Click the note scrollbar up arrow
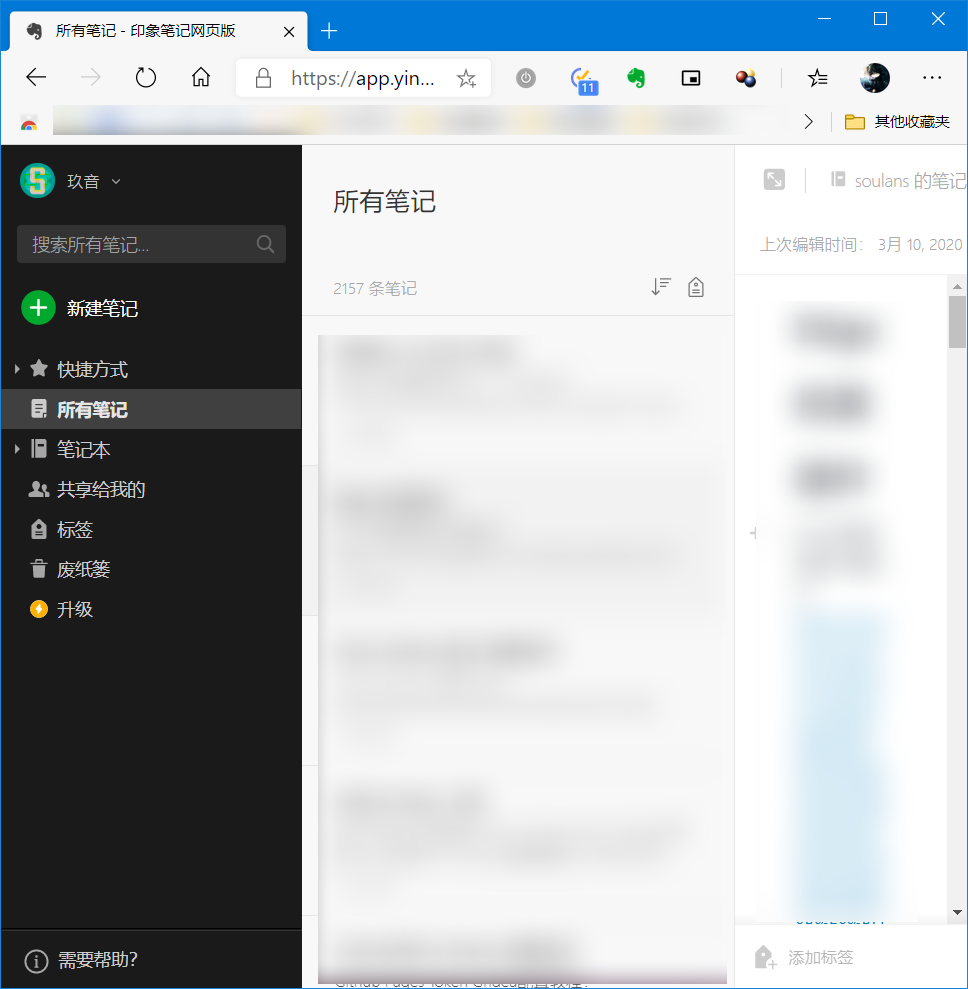 pos(957,286)
